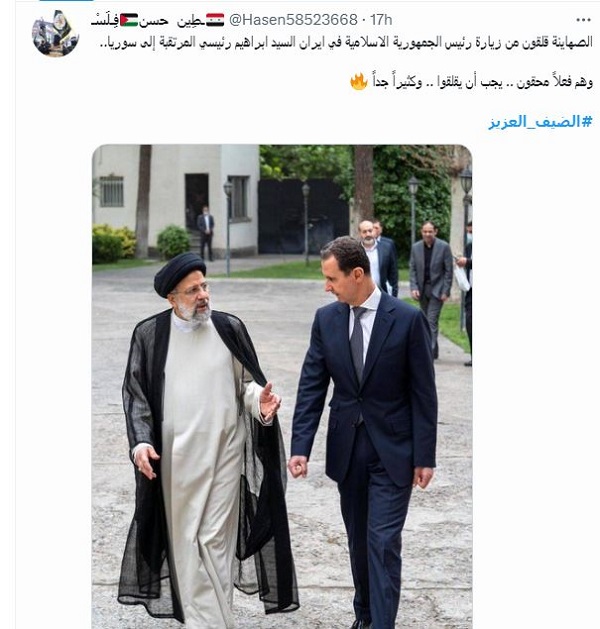Click the second tweet line beside the fire emoji

pos(482,82)
